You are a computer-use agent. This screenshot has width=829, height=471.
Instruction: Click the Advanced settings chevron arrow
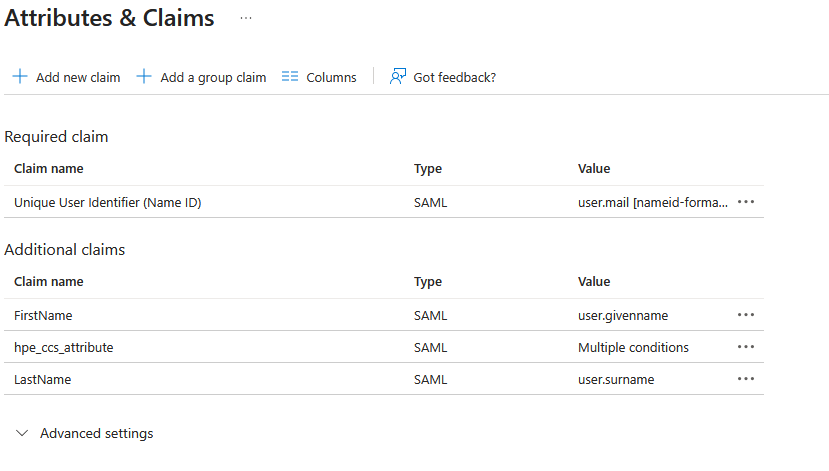click(22, 434)
